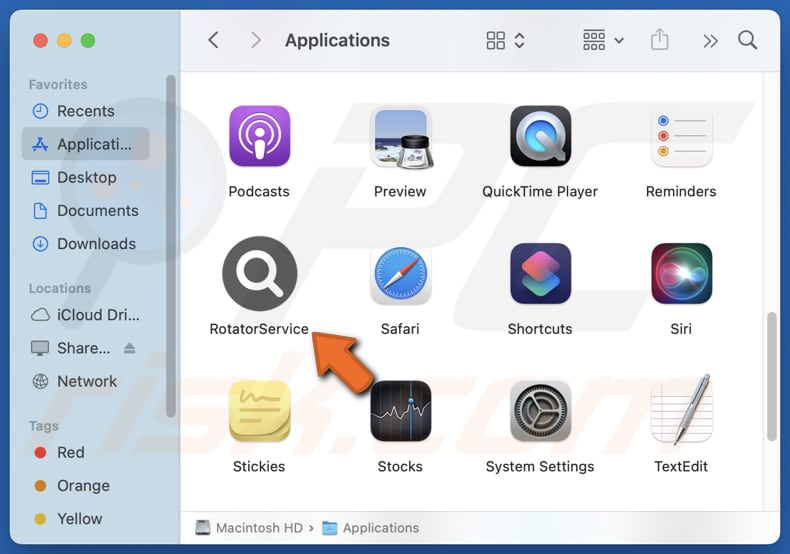This screenshot has width=790, height=554.
Task: Switch to icon grid view button
Action: (x=496, y=40)
